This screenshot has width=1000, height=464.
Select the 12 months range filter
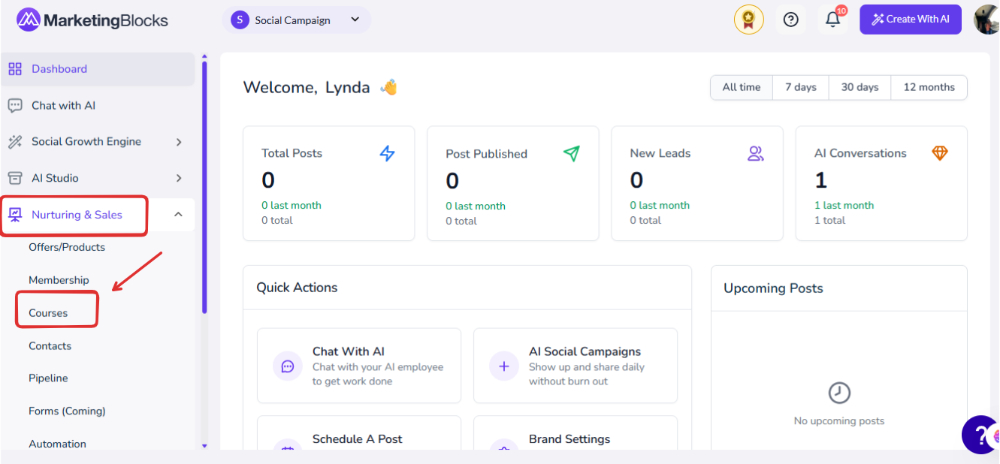(929, 87)
